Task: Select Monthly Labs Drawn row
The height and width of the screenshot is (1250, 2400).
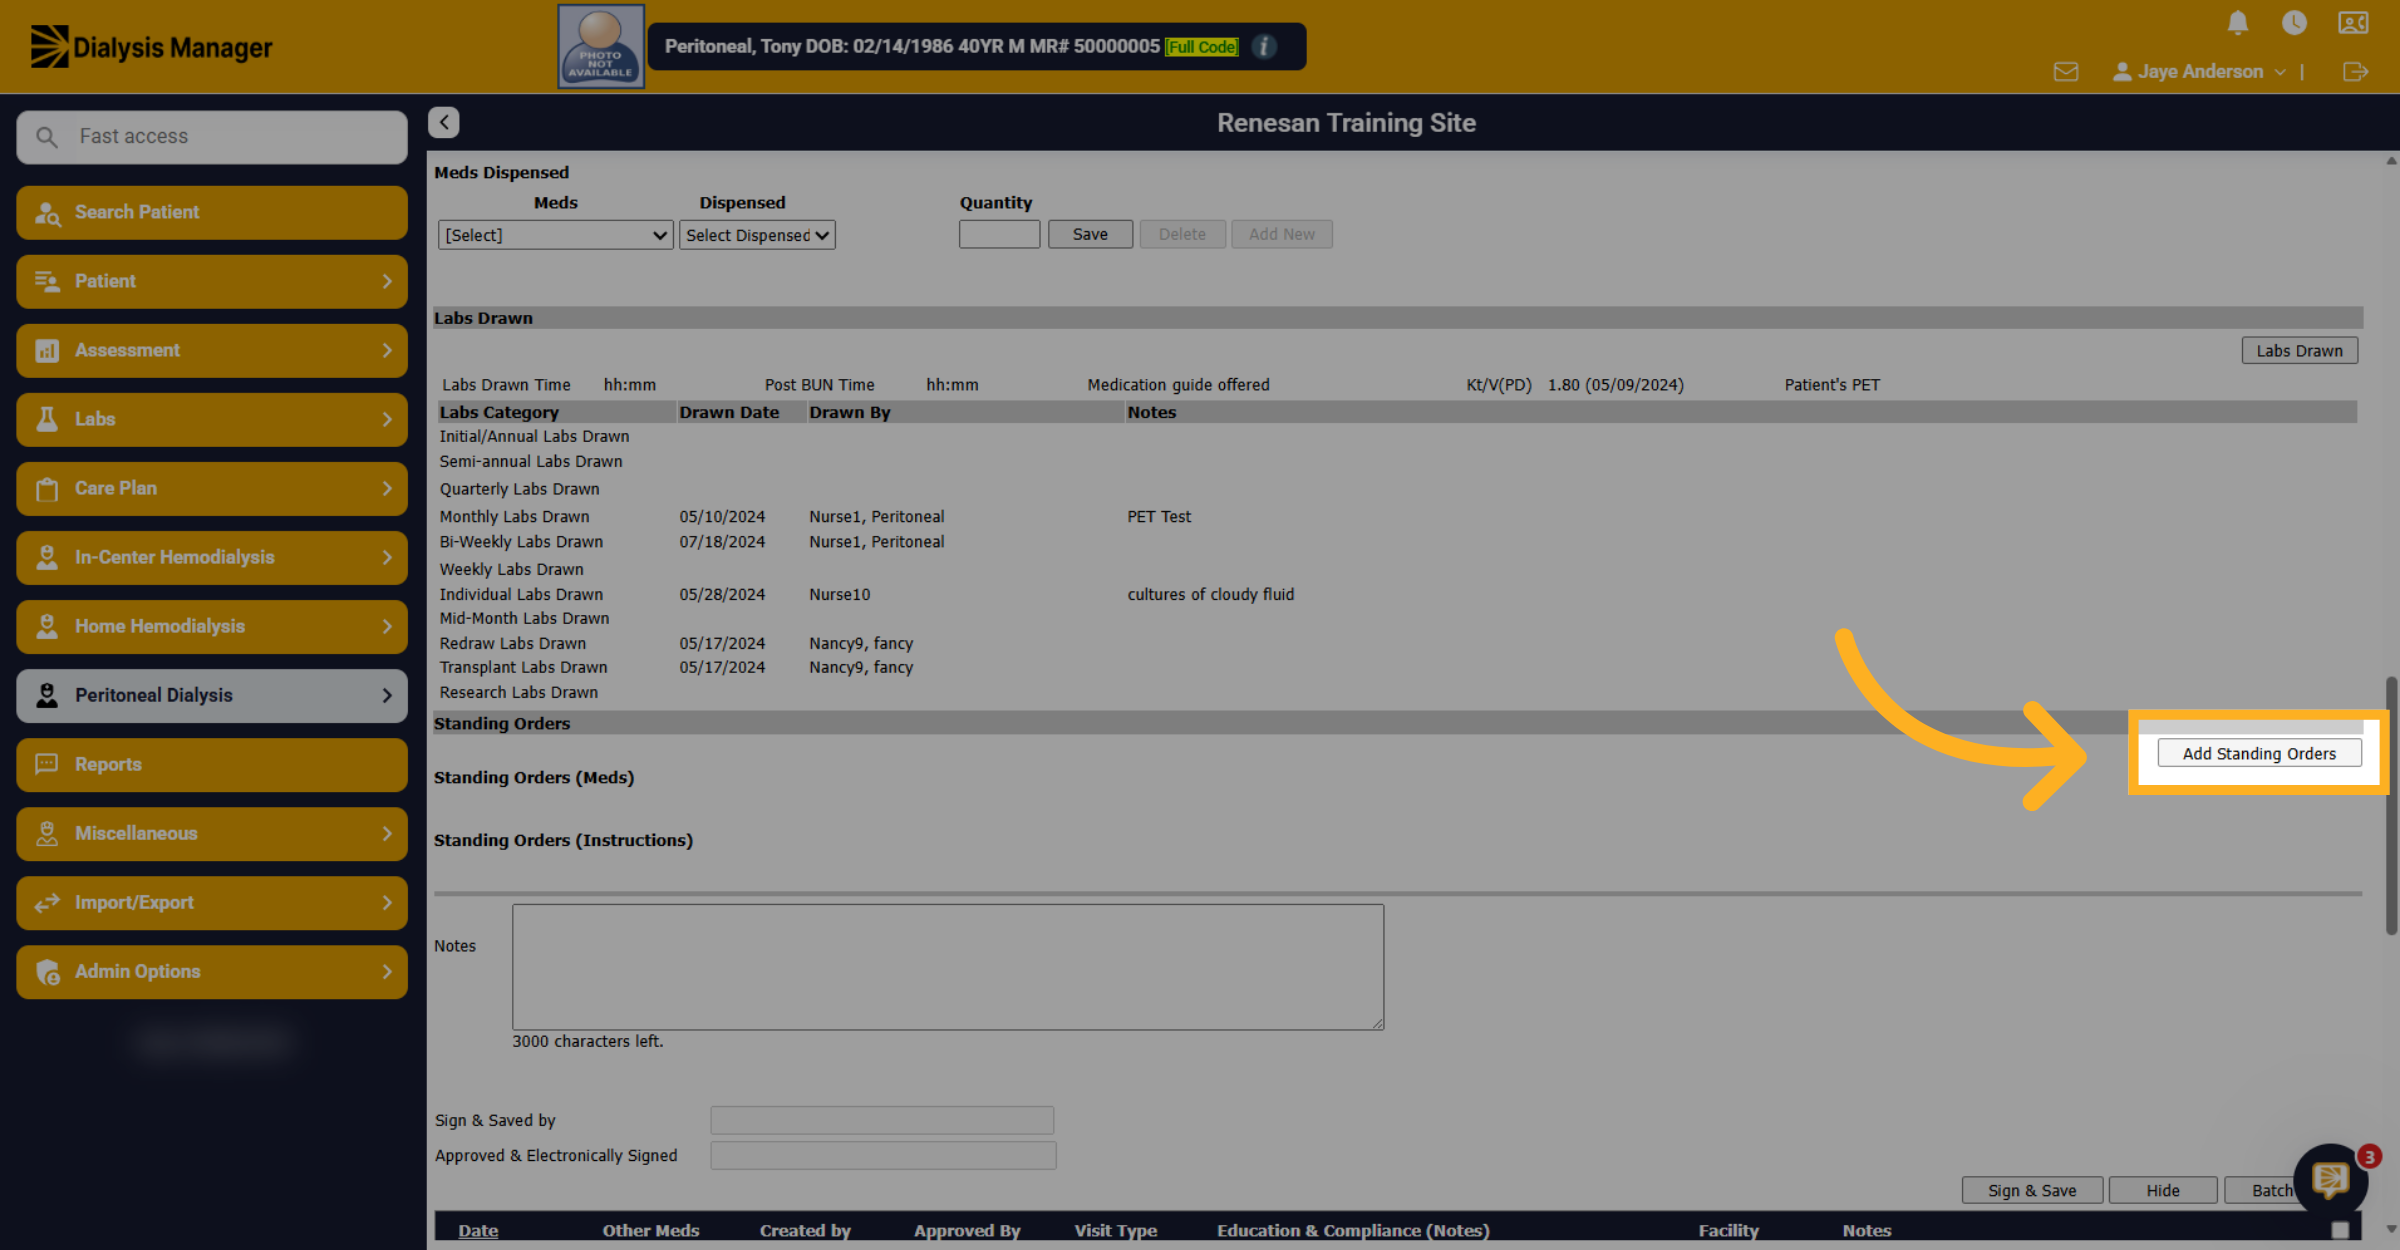Action: click(1397, 516)
